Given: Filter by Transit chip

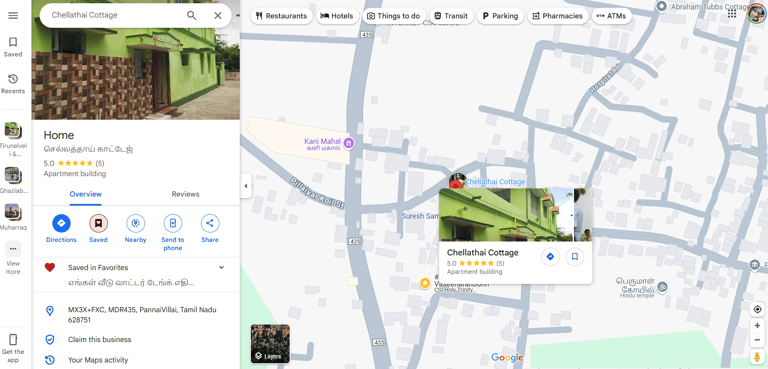Looking at the screenshot, I should pyautogui.click(x=451, y=16).
